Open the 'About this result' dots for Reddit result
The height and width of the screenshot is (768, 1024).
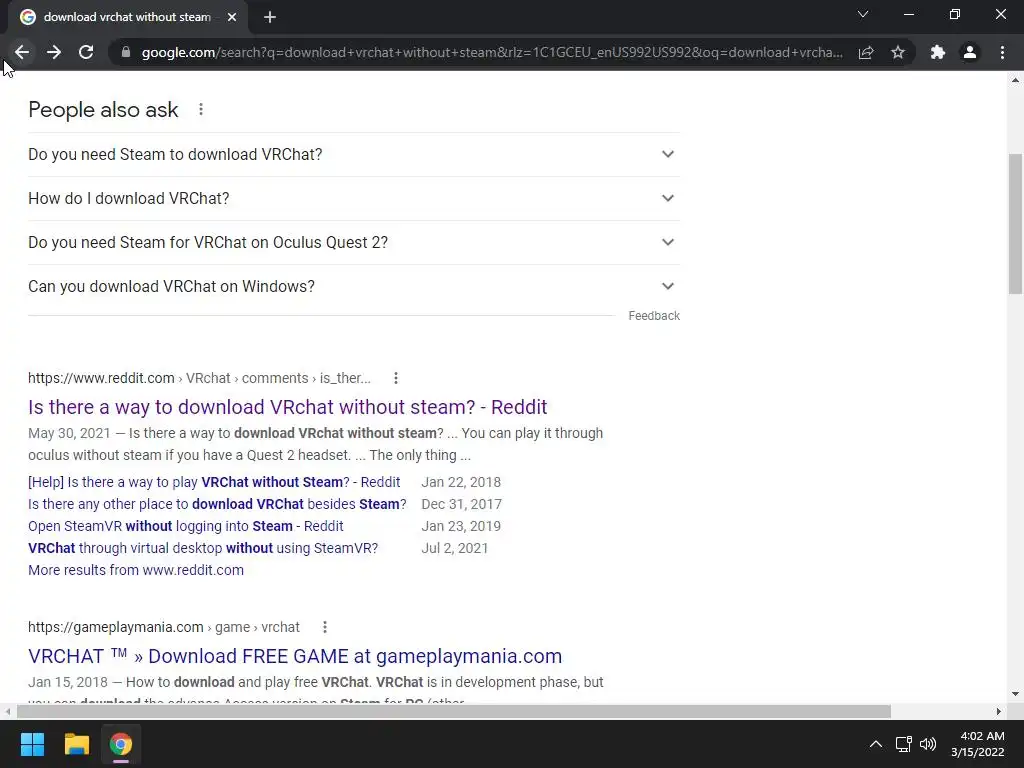point(396,378)
